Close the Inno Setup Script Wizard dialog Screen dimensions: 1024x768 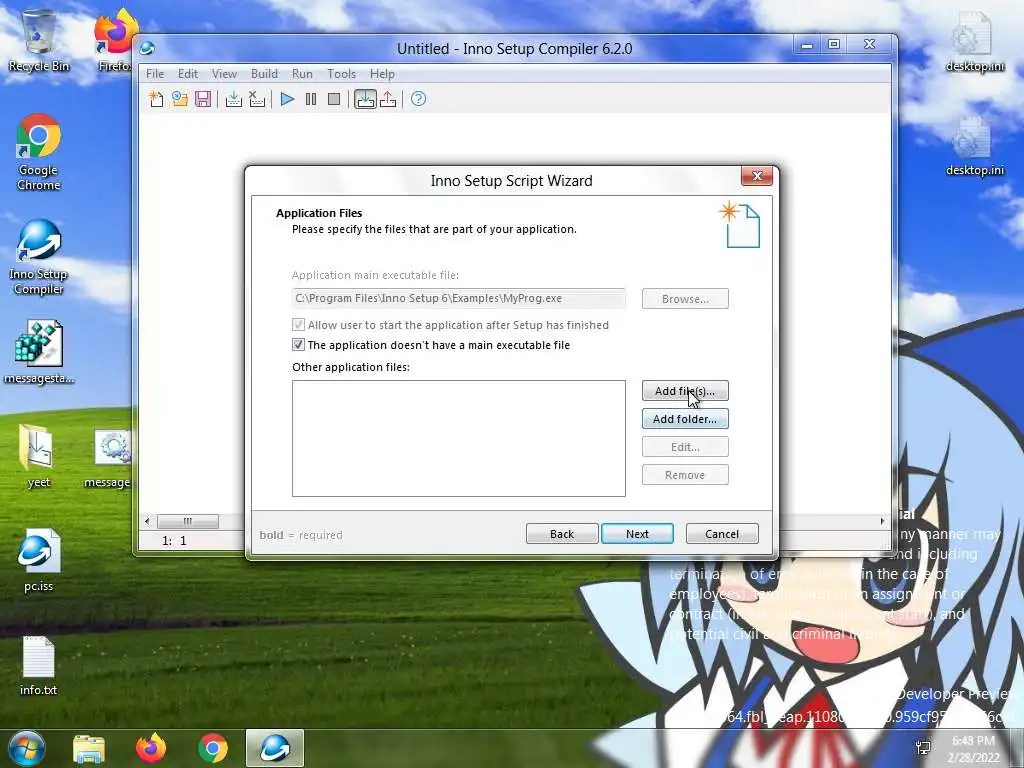coord(757,176)
